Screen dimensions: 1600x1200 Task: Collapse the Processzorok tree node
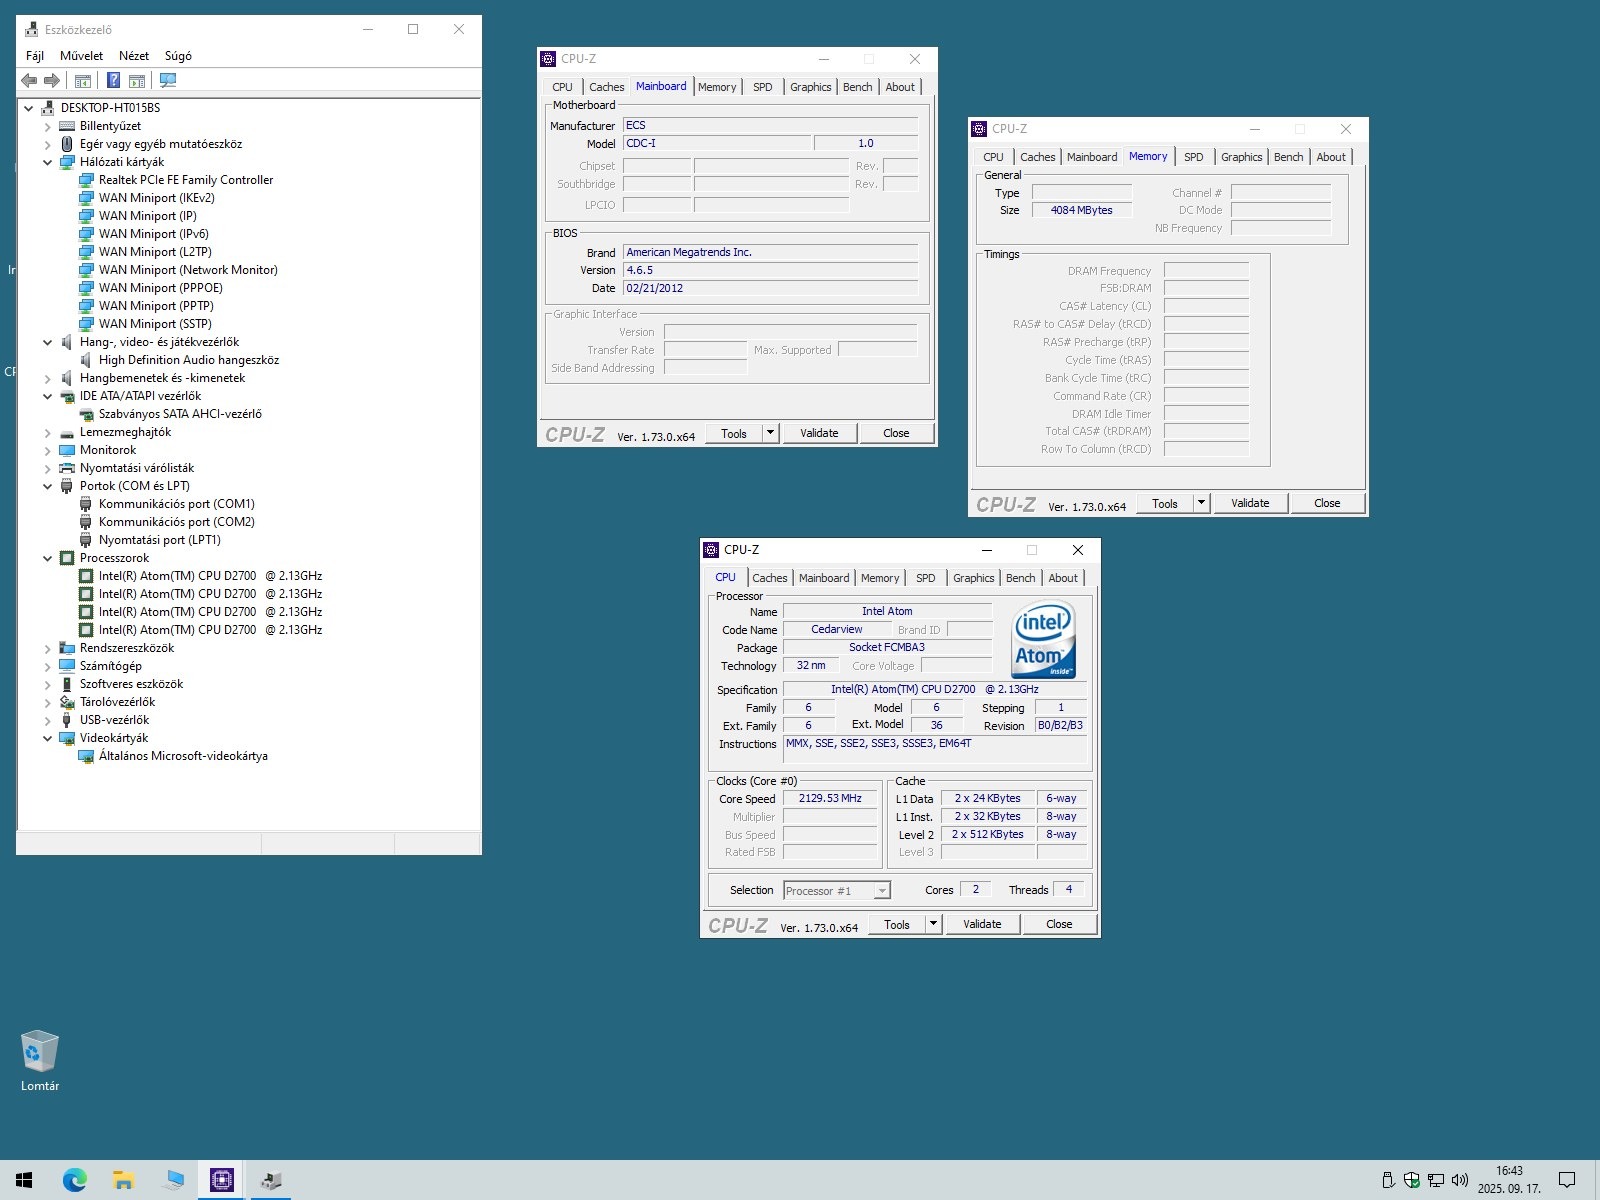tap(47, 559)
